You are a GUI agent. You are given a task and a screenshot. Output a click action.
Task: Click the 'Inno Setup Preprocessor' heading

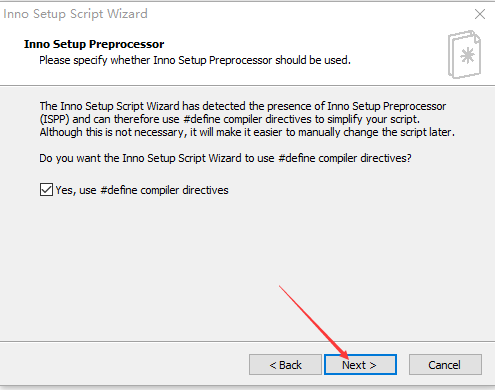click(x=94, y=44)
